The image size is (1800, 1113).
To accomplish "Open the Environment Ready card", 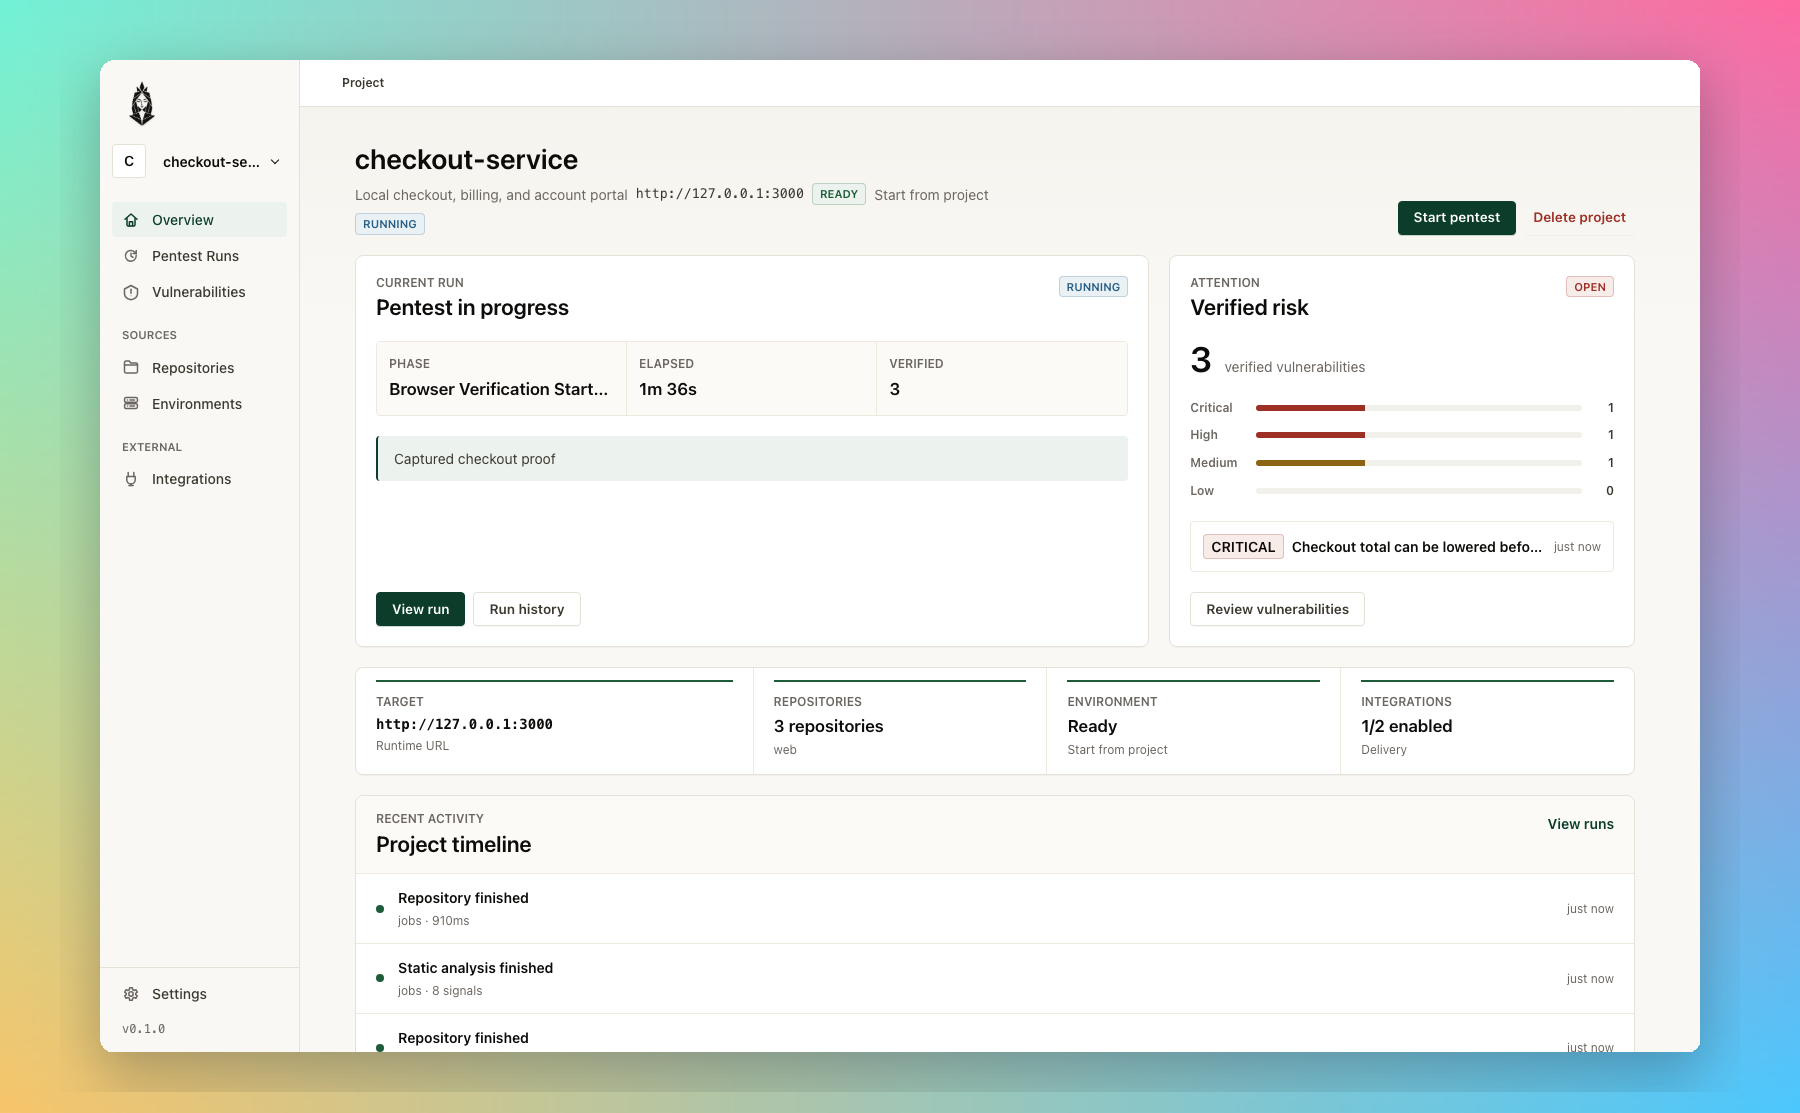I will pos(1193,721).
